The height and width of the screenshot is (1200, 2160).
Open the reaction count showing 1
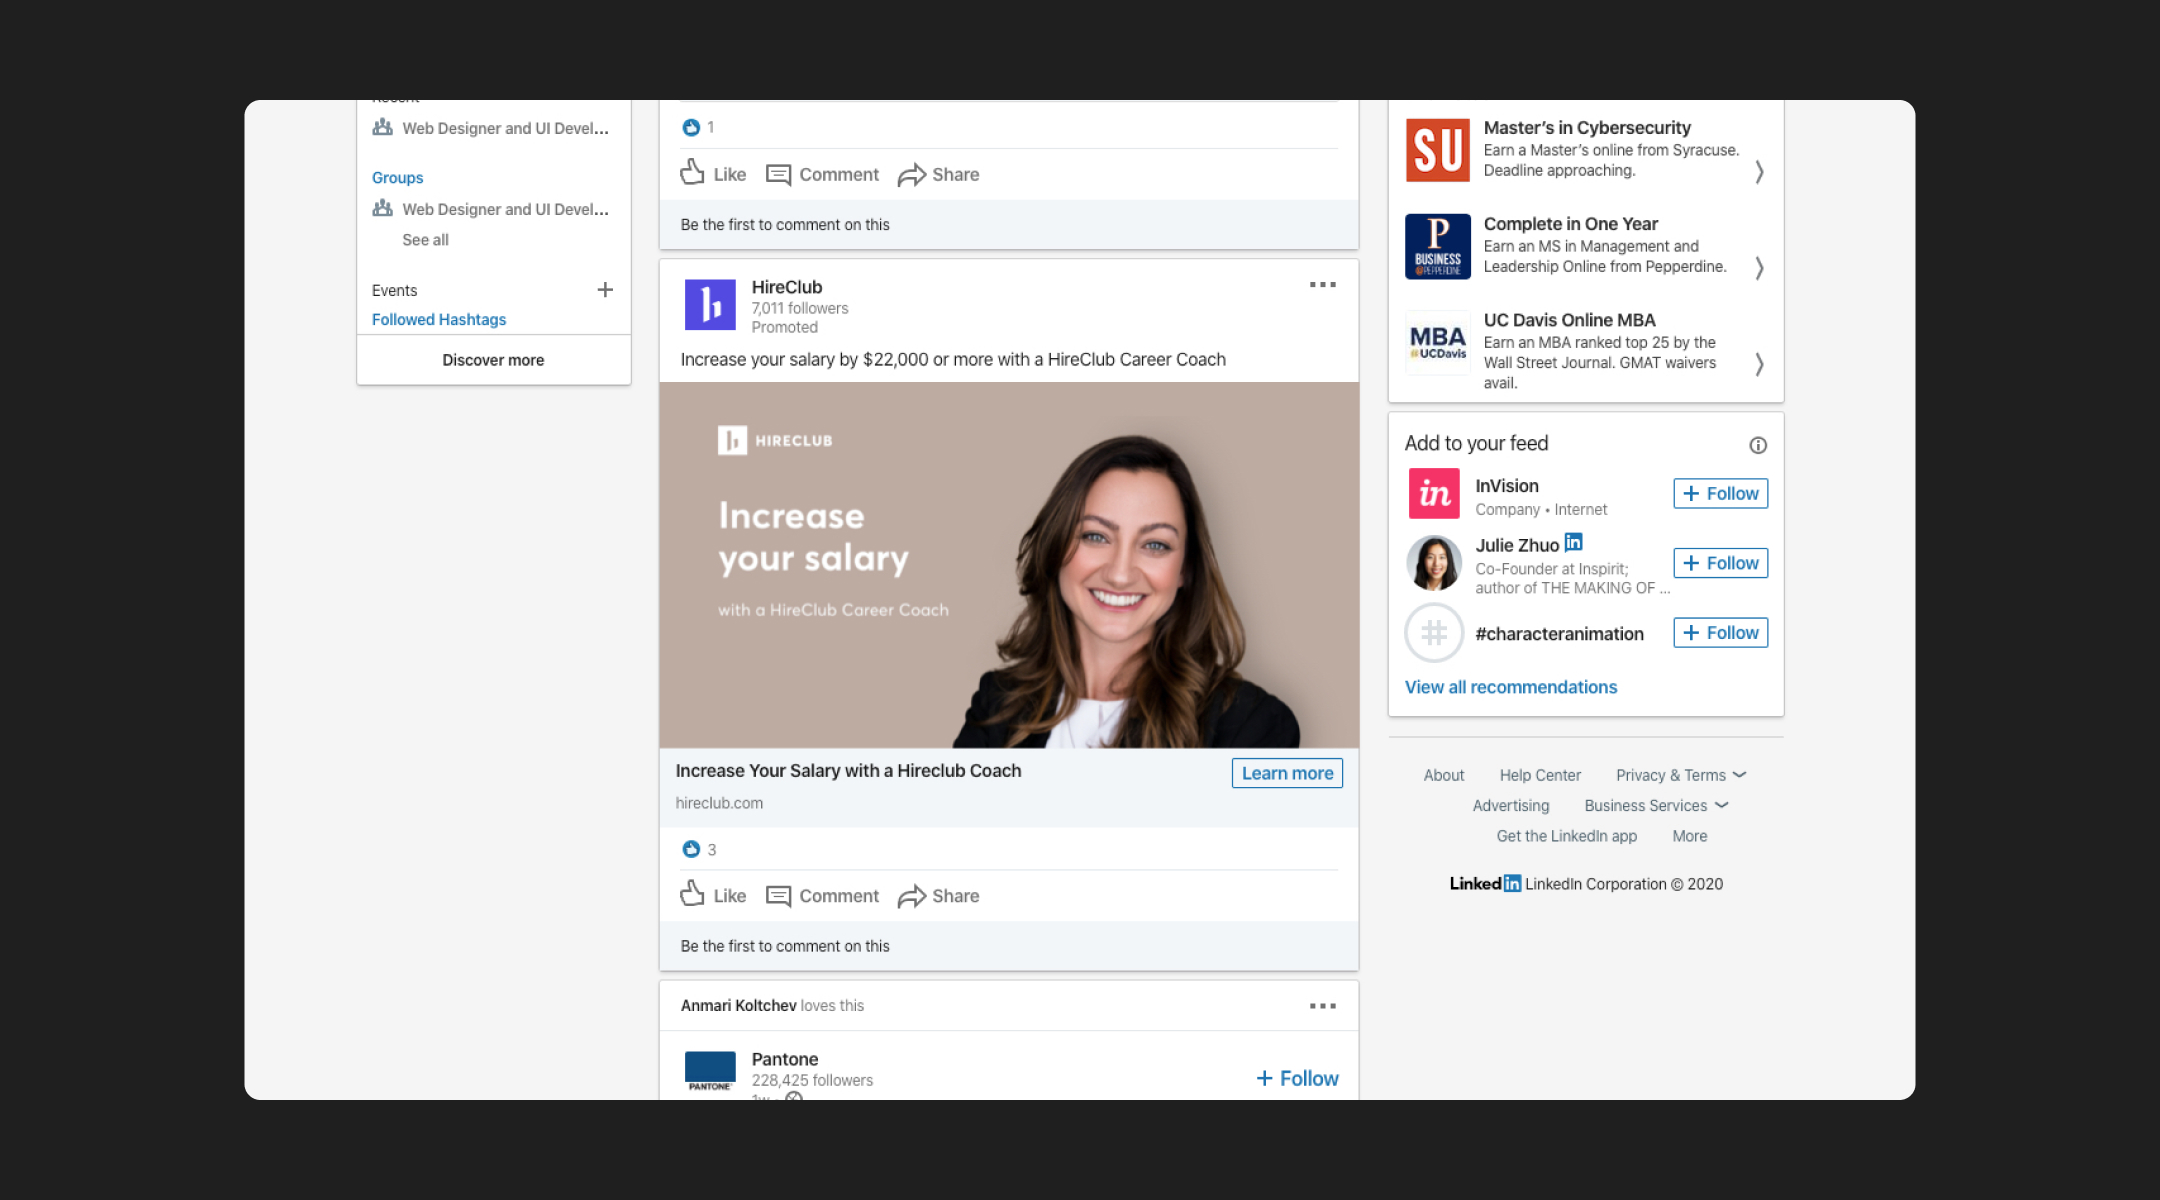coord(698,127)
